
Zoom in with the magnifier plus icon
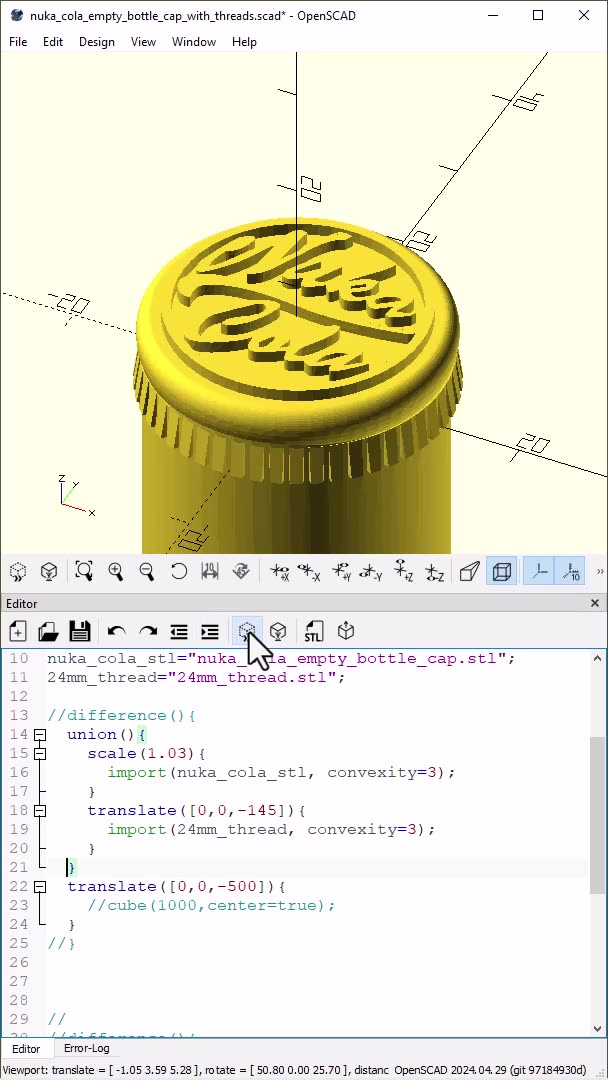(116, 572)
